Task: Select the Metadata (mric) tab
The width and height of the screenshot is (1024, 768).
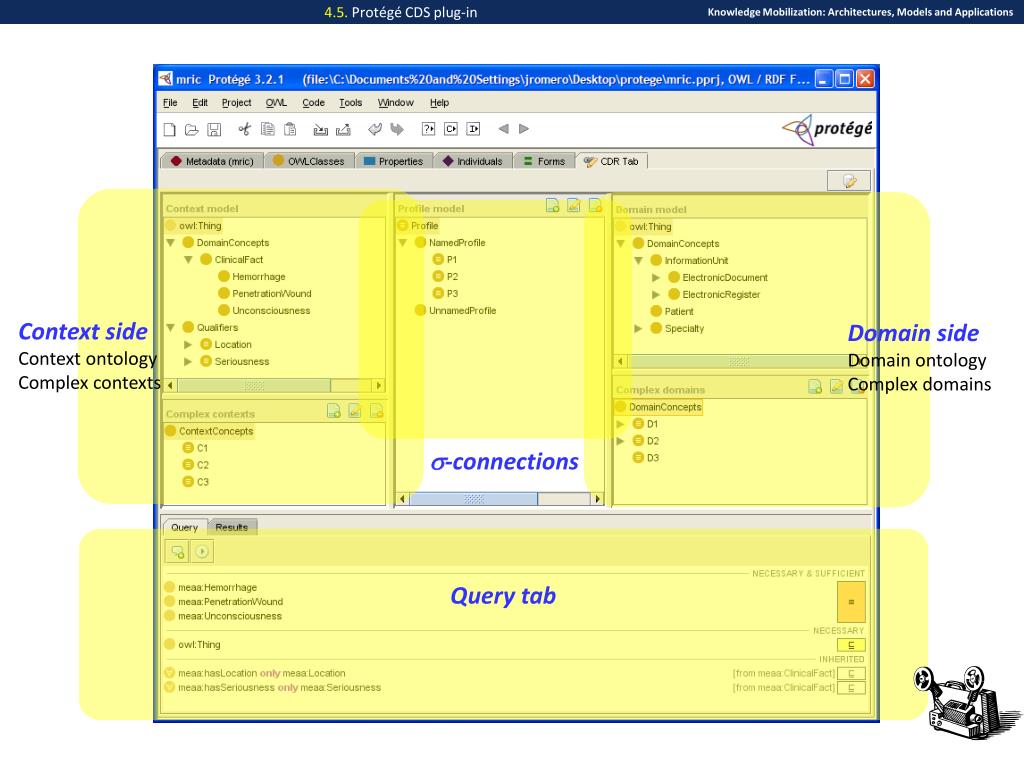Action: [212, 161]
